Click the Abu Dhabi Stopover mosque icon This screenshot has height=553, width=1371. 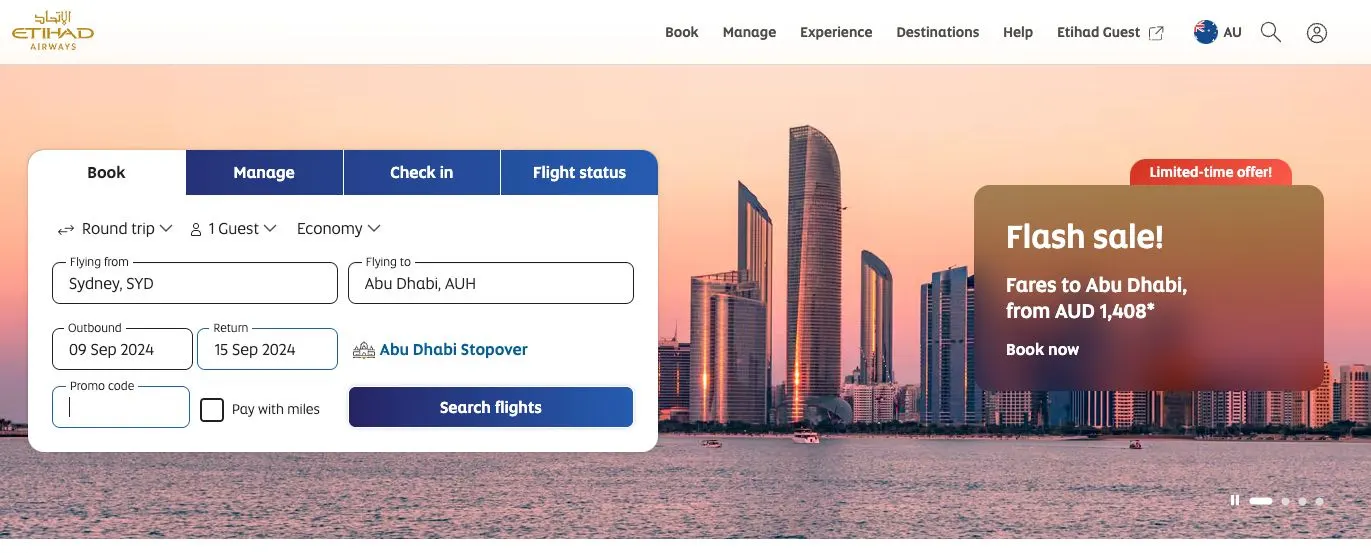364,351
